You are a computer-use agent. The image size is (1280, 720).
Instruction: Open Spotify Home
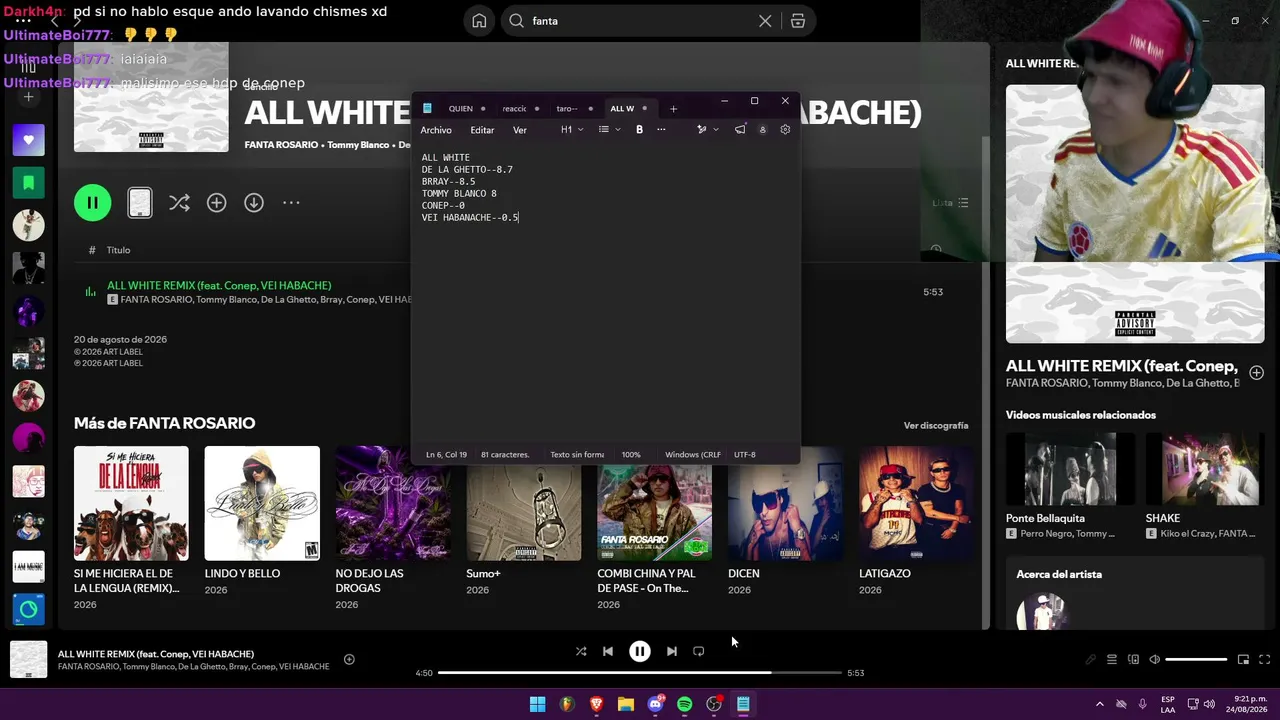point(479,21)
